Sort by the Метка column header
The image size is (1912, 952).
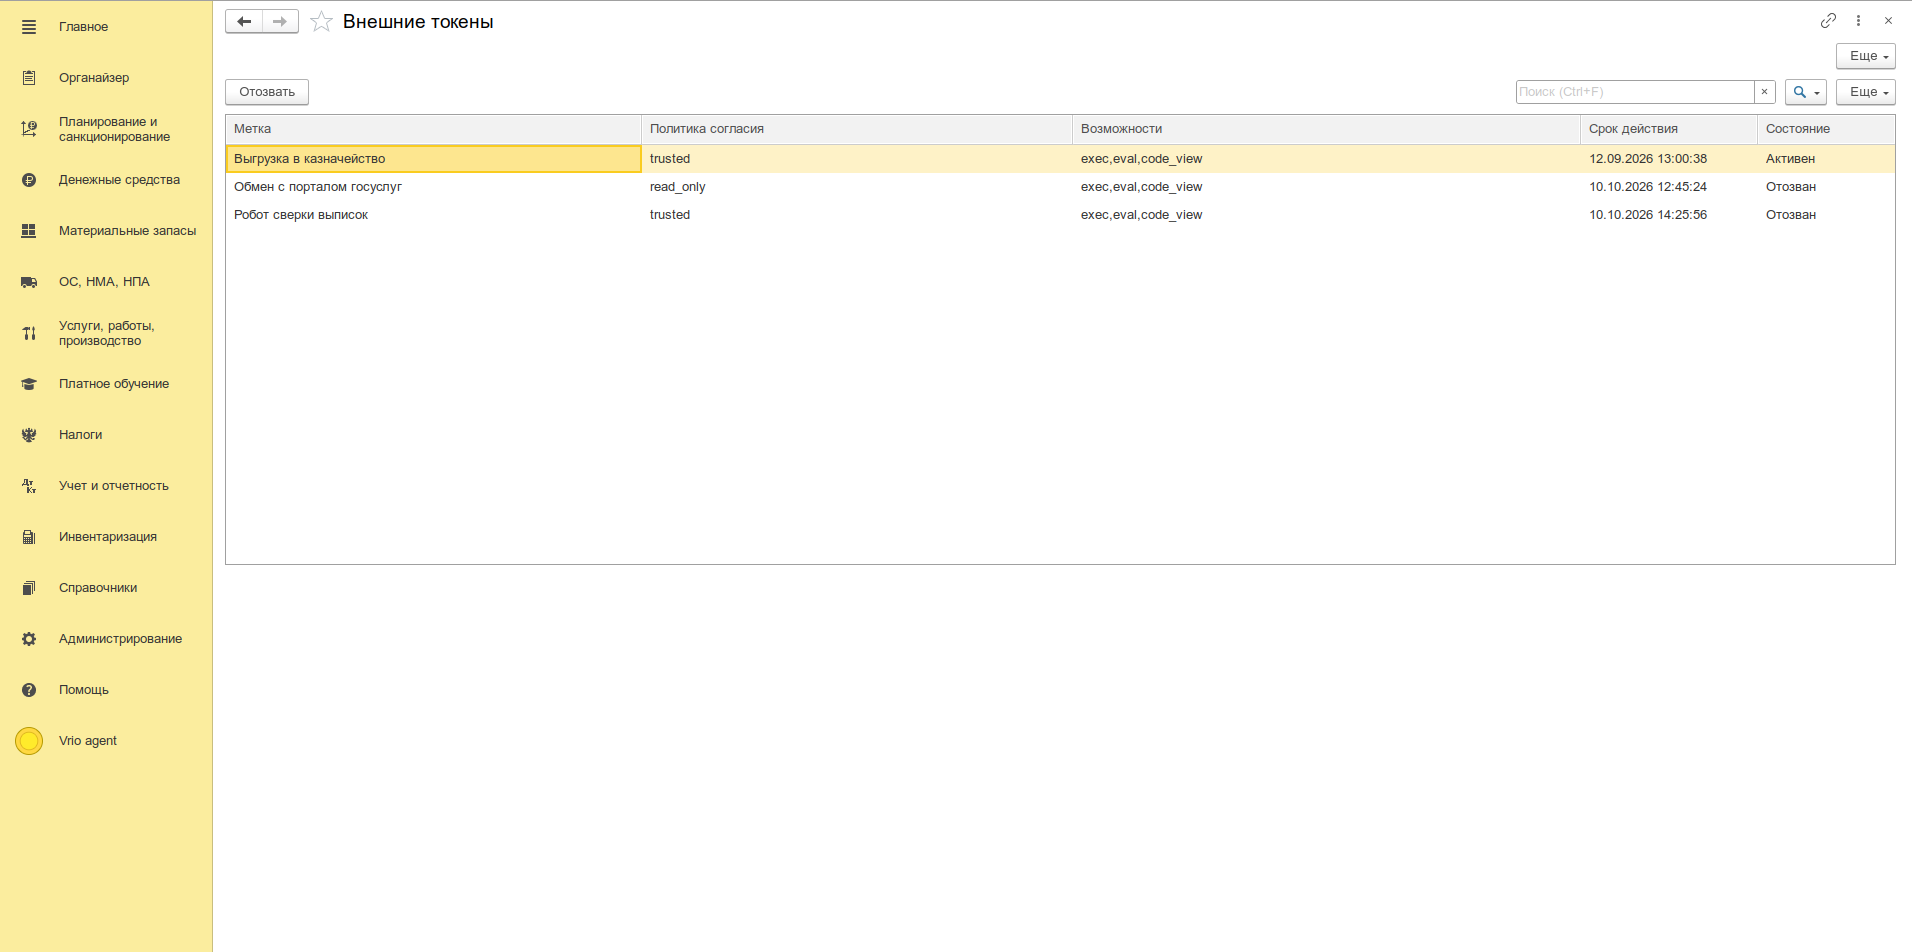tap(433, 129)
